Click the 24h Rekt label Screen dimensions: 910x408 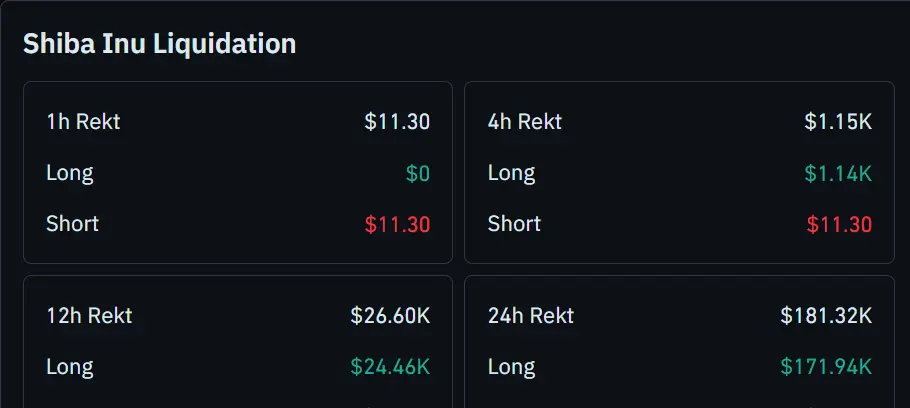point(531,316)
